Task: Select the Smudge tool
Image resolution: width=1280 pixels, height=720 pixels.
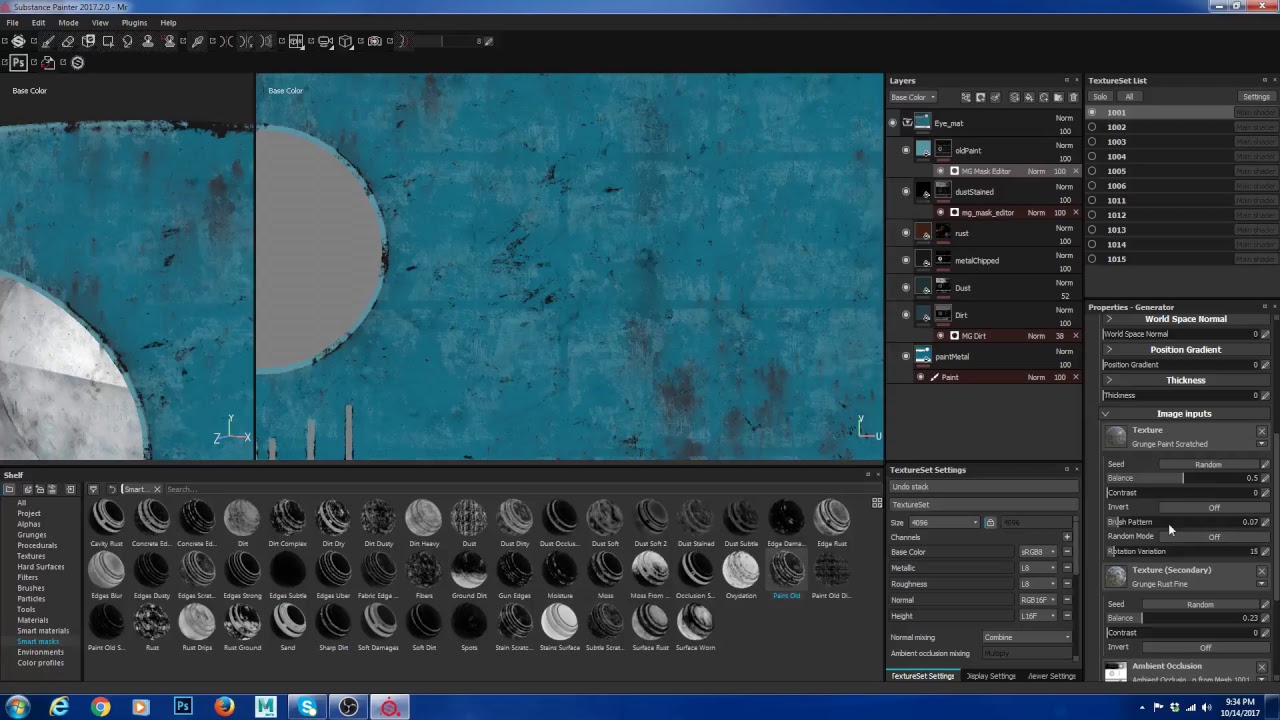Action: click(128, 41)
